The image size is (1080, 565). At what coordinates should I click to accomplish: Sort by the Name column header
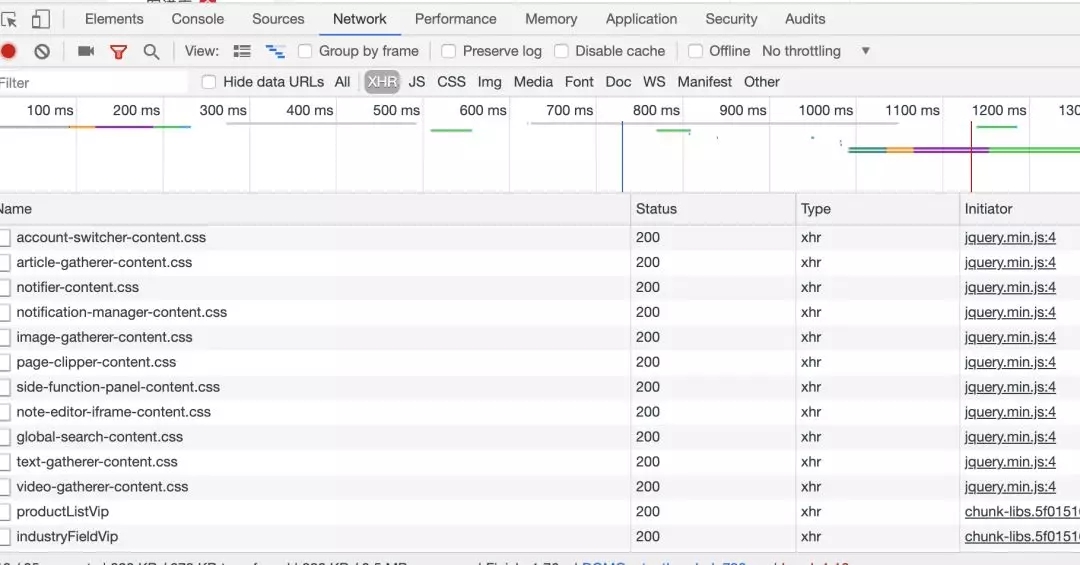click(x=315, y=209)
